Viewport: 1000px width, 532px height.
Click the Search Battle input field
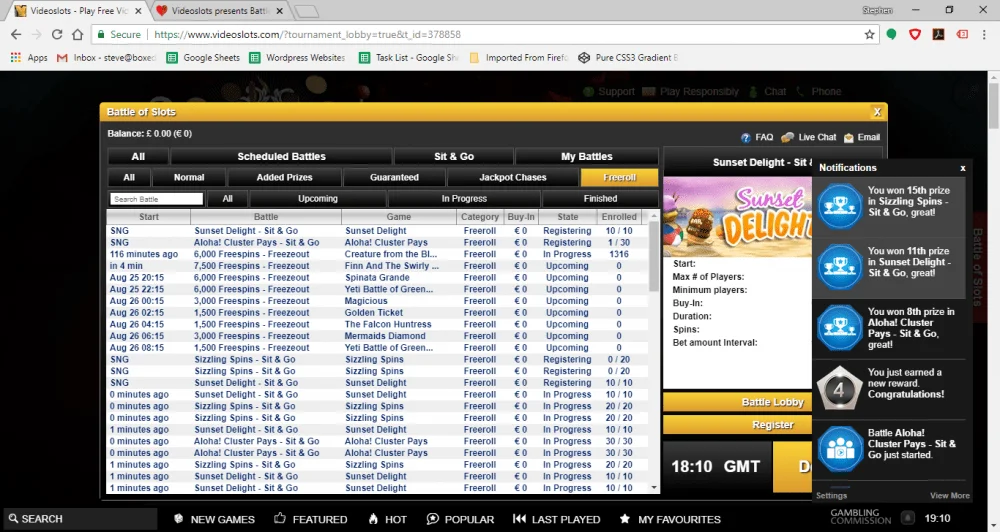point(156,199)
